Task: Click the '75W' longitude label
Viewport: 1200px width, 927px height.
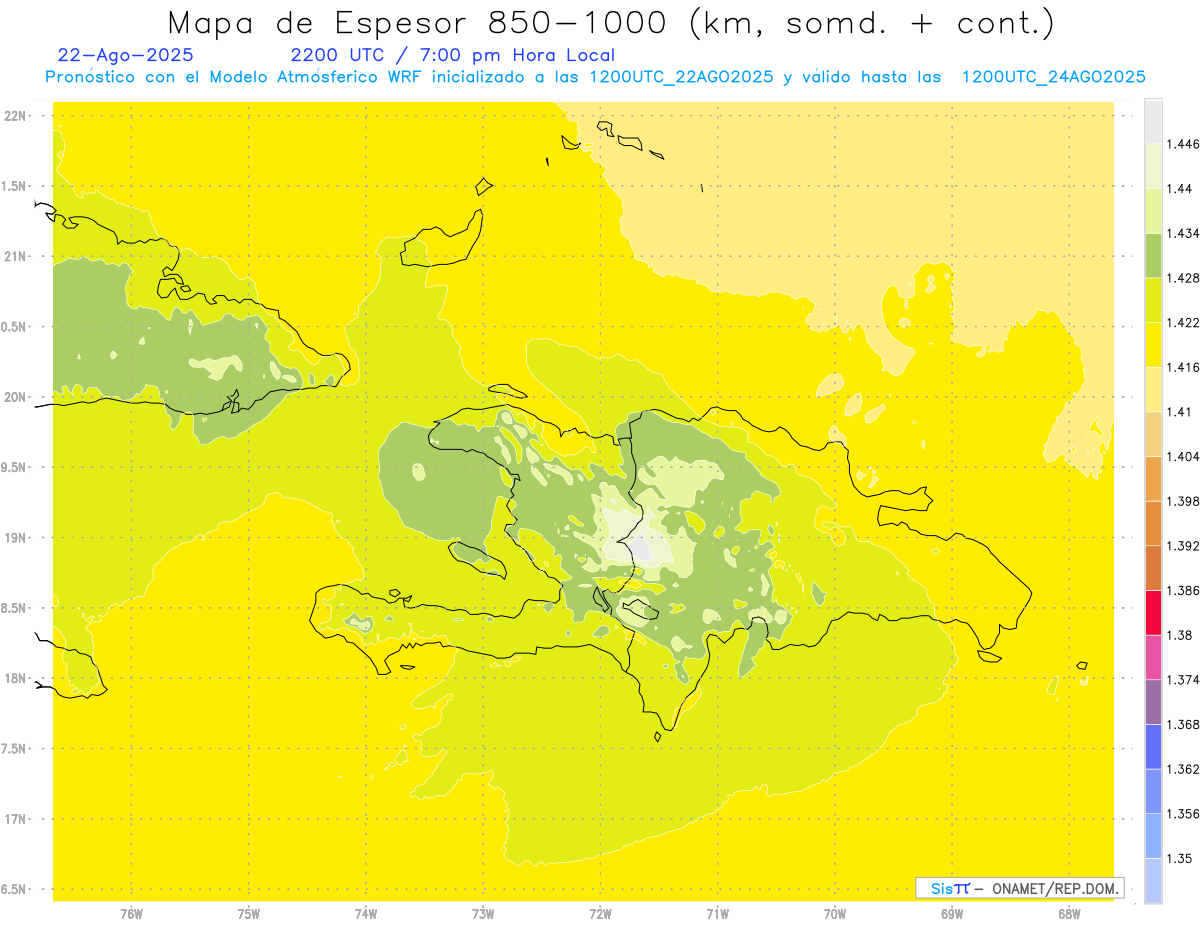Action: pyautogui.click(x=249, y=913)
